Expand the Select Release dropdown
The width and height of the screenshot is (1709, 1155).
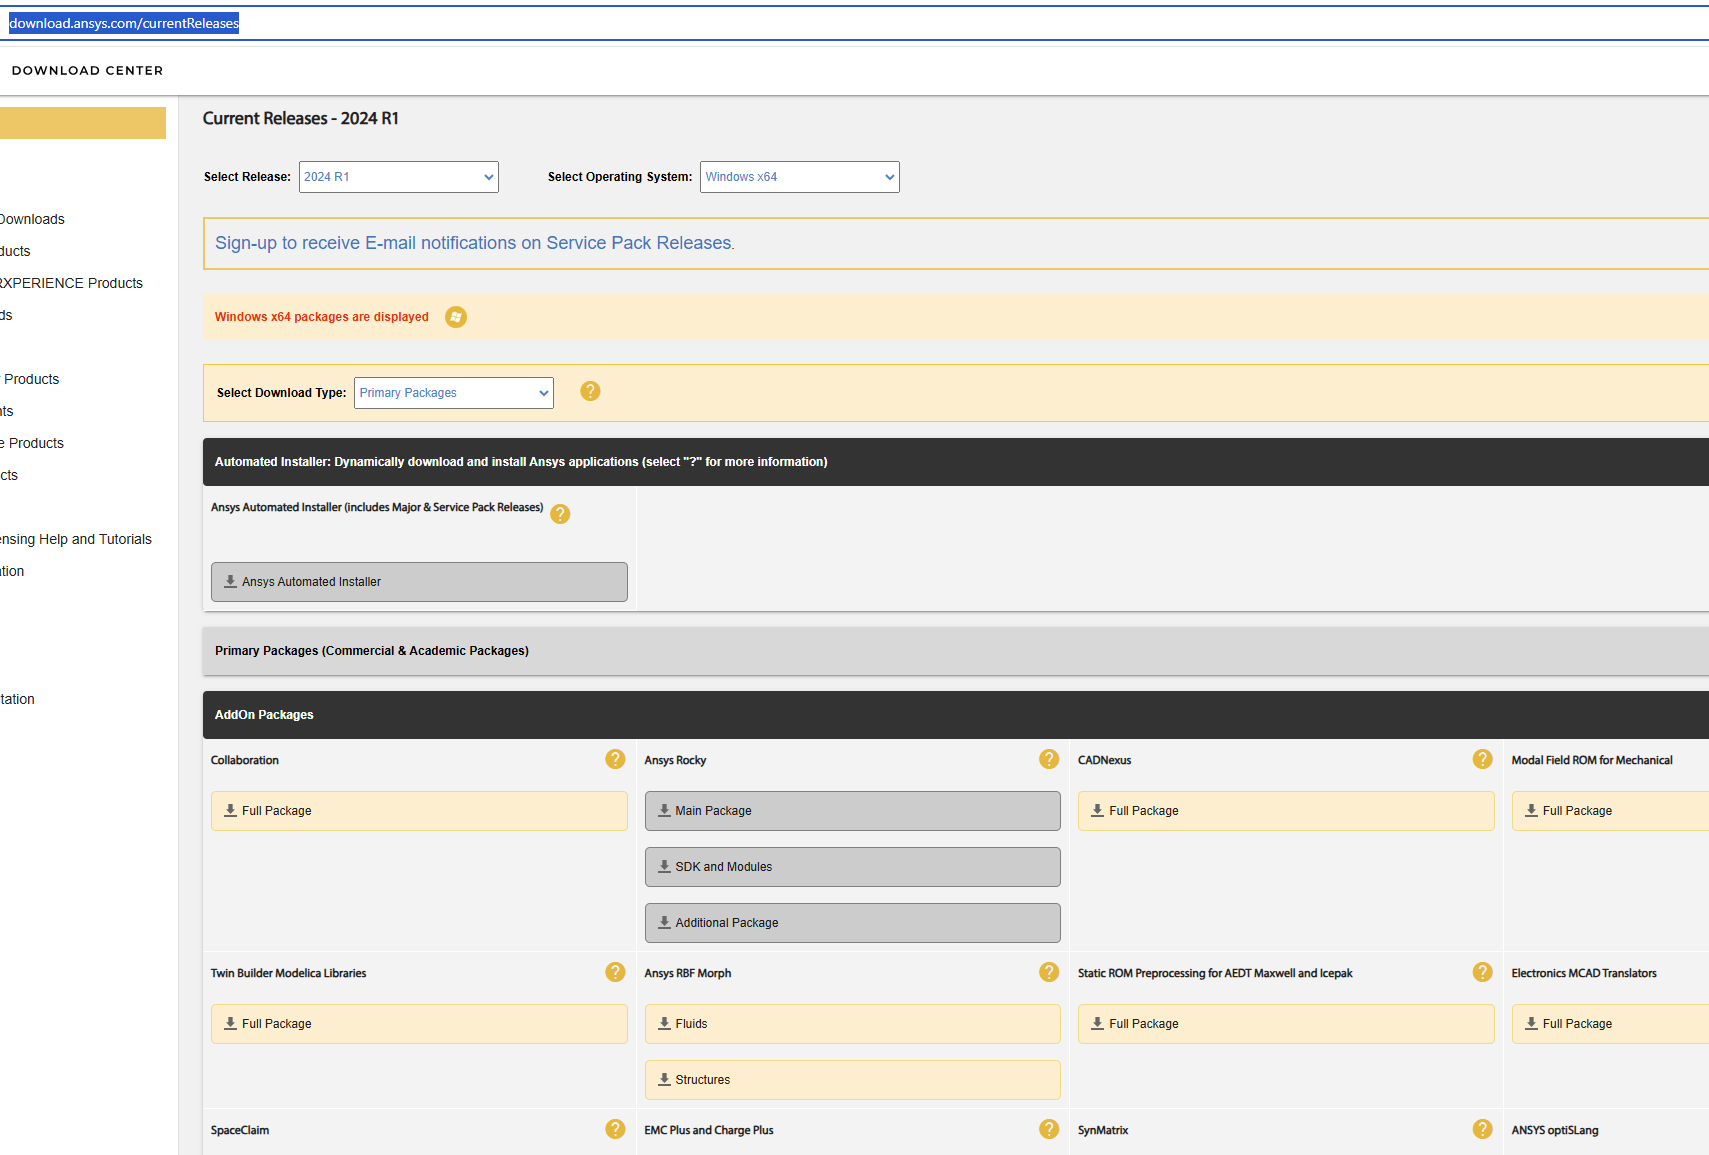click(x=398, y=177)
